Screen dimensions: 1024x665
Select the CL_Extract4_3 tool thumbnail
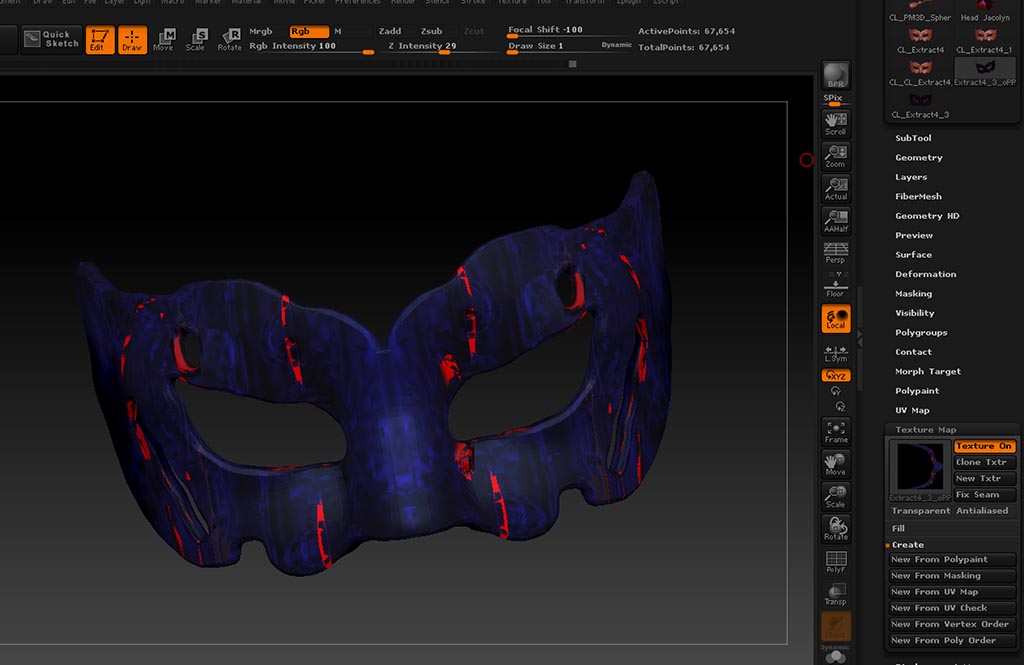pyautogui.click(x=920, y=105)
